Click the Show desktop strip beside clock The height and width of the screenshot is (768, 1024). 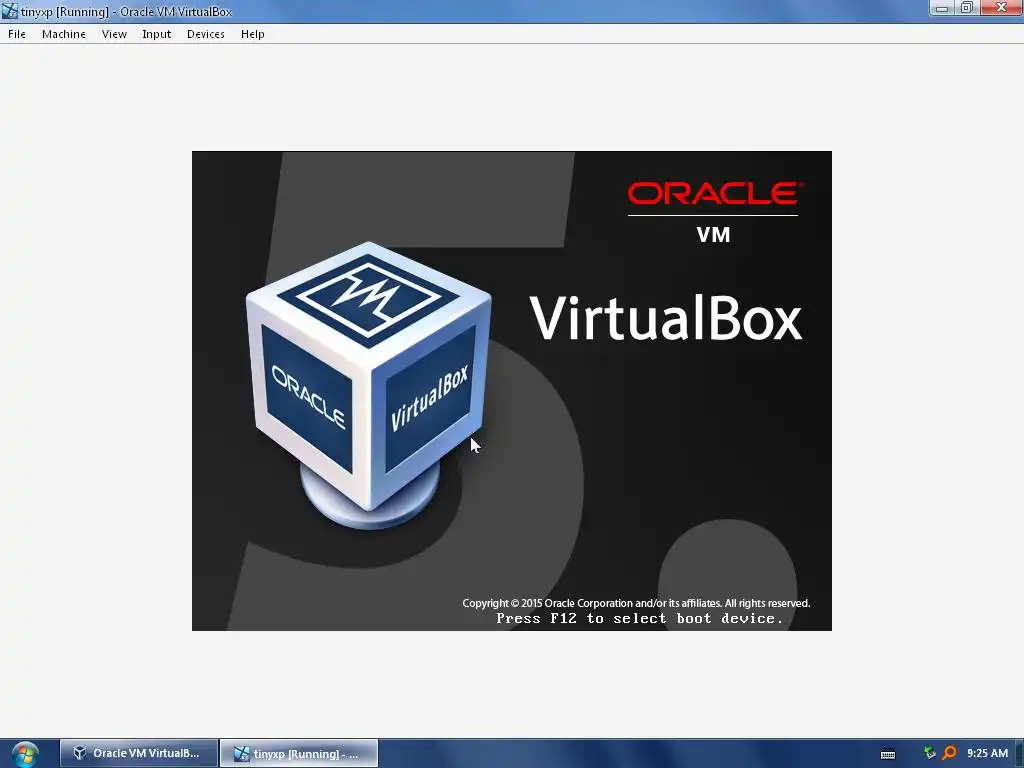1020,754
